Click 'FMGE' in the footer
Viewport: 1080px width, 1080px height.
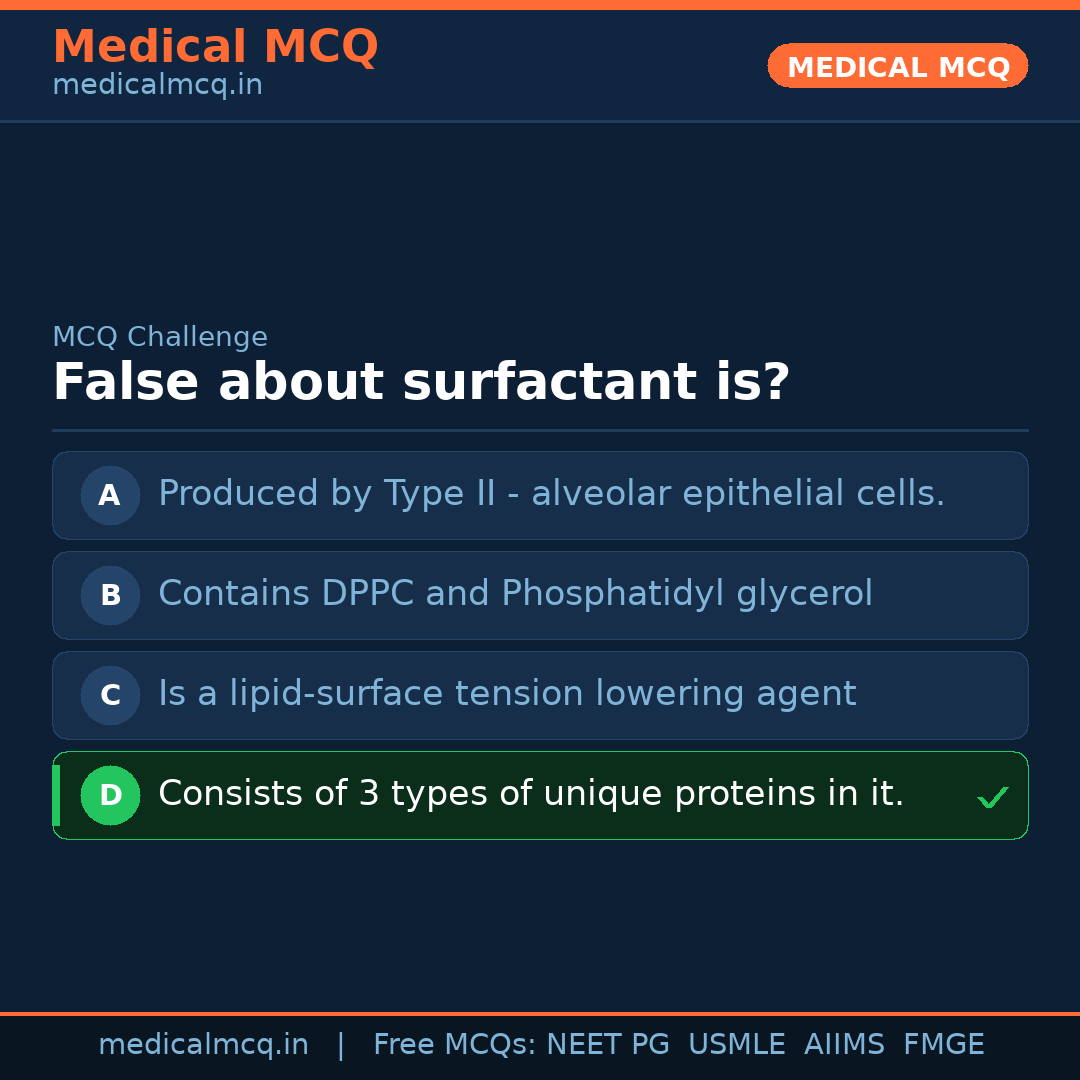[943, 1045]
